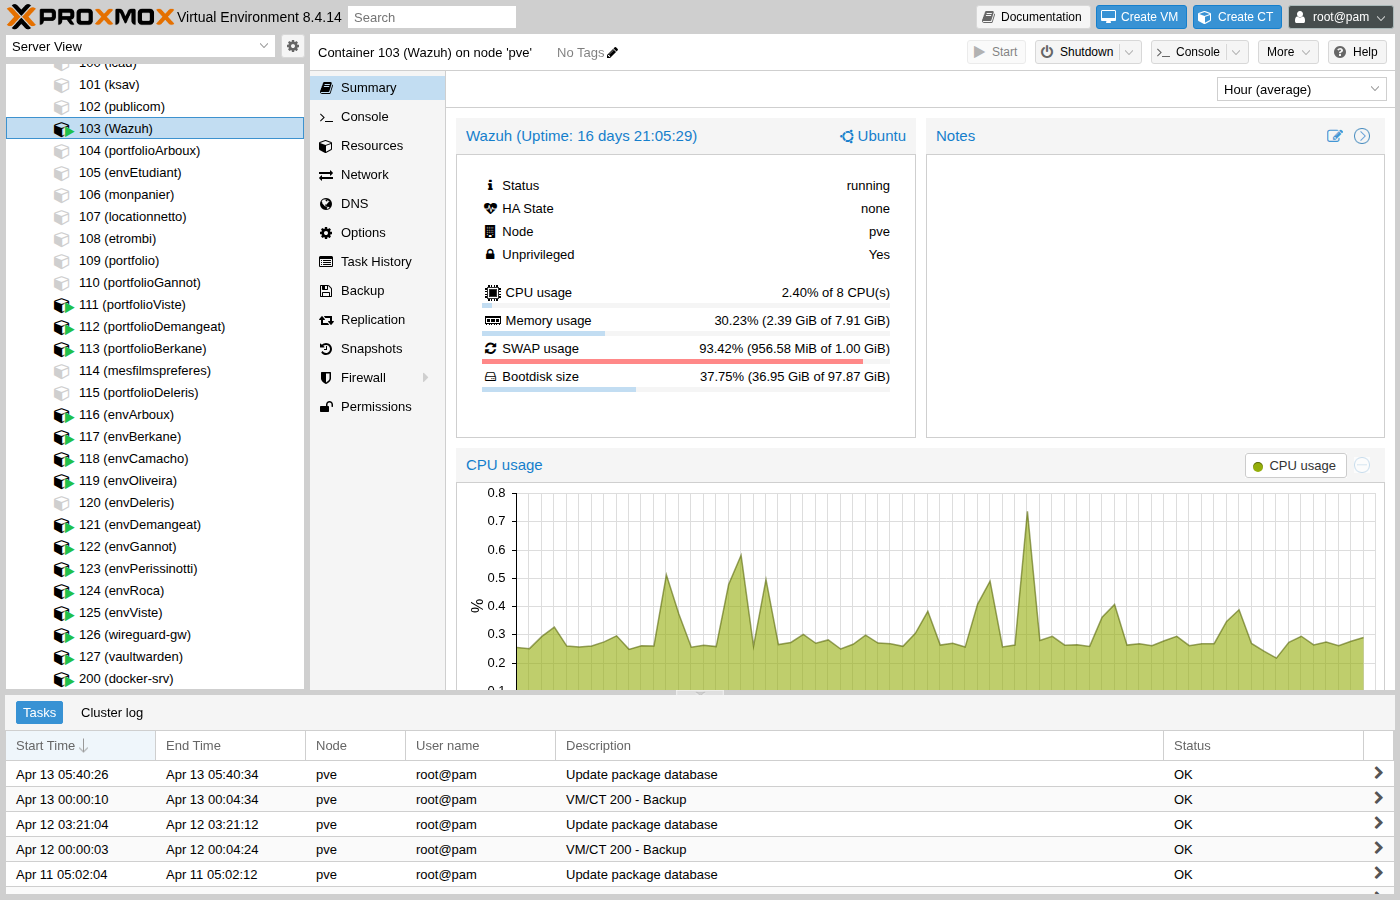Open the DNS section

(377, 204)
